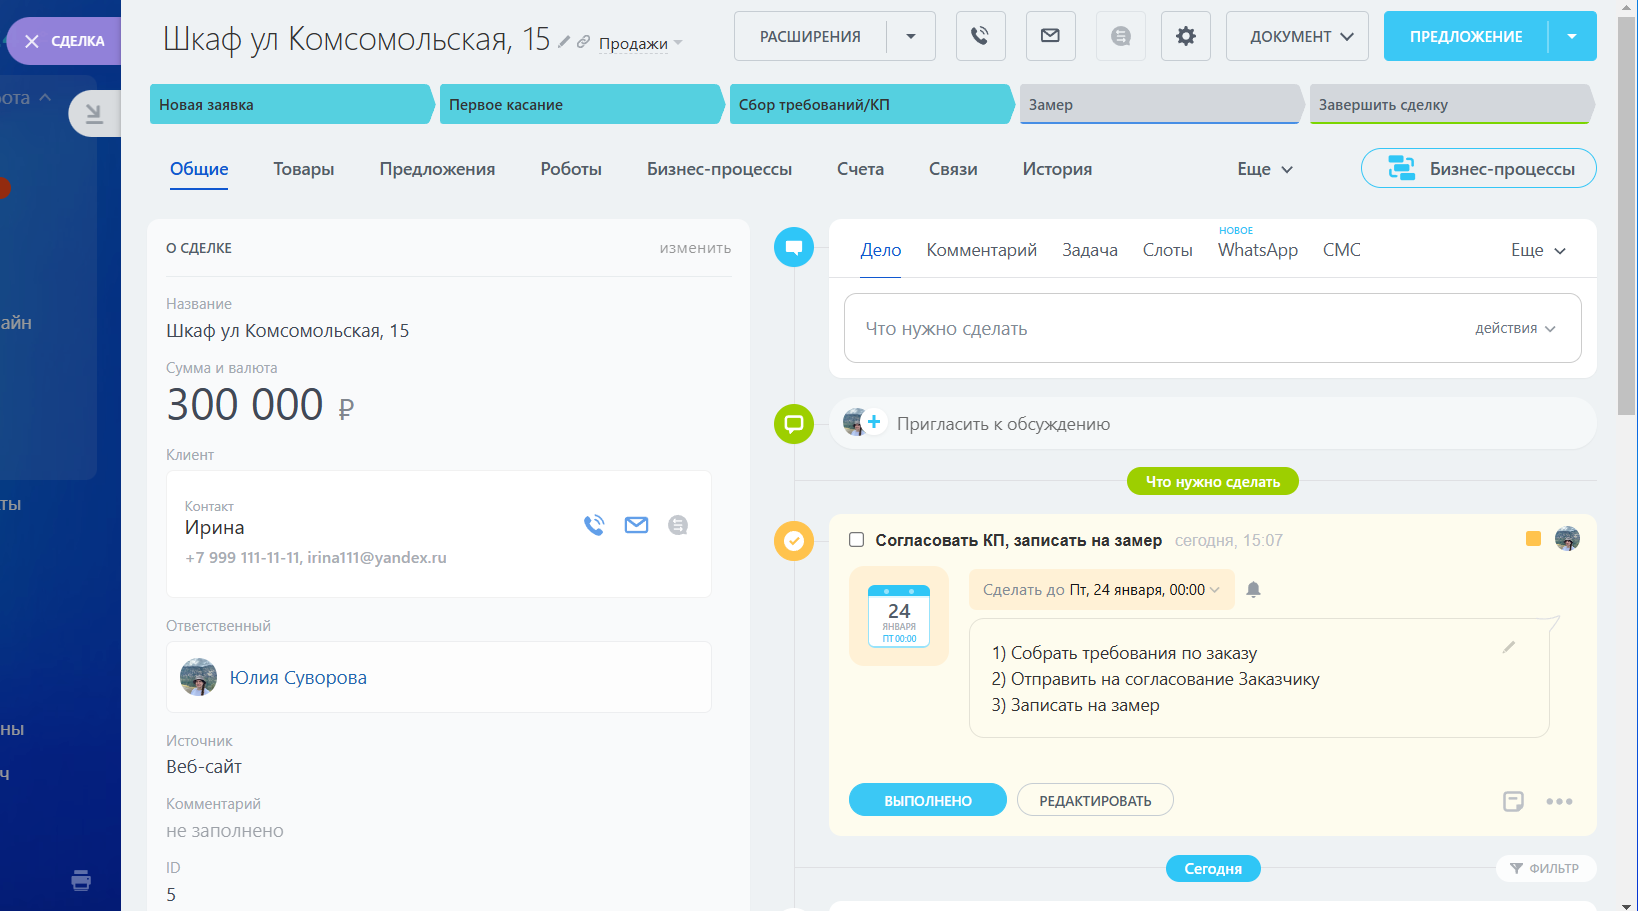Click the изменить link in О сделке
The height and width of the screenshot is (911, 1638).
695,248
